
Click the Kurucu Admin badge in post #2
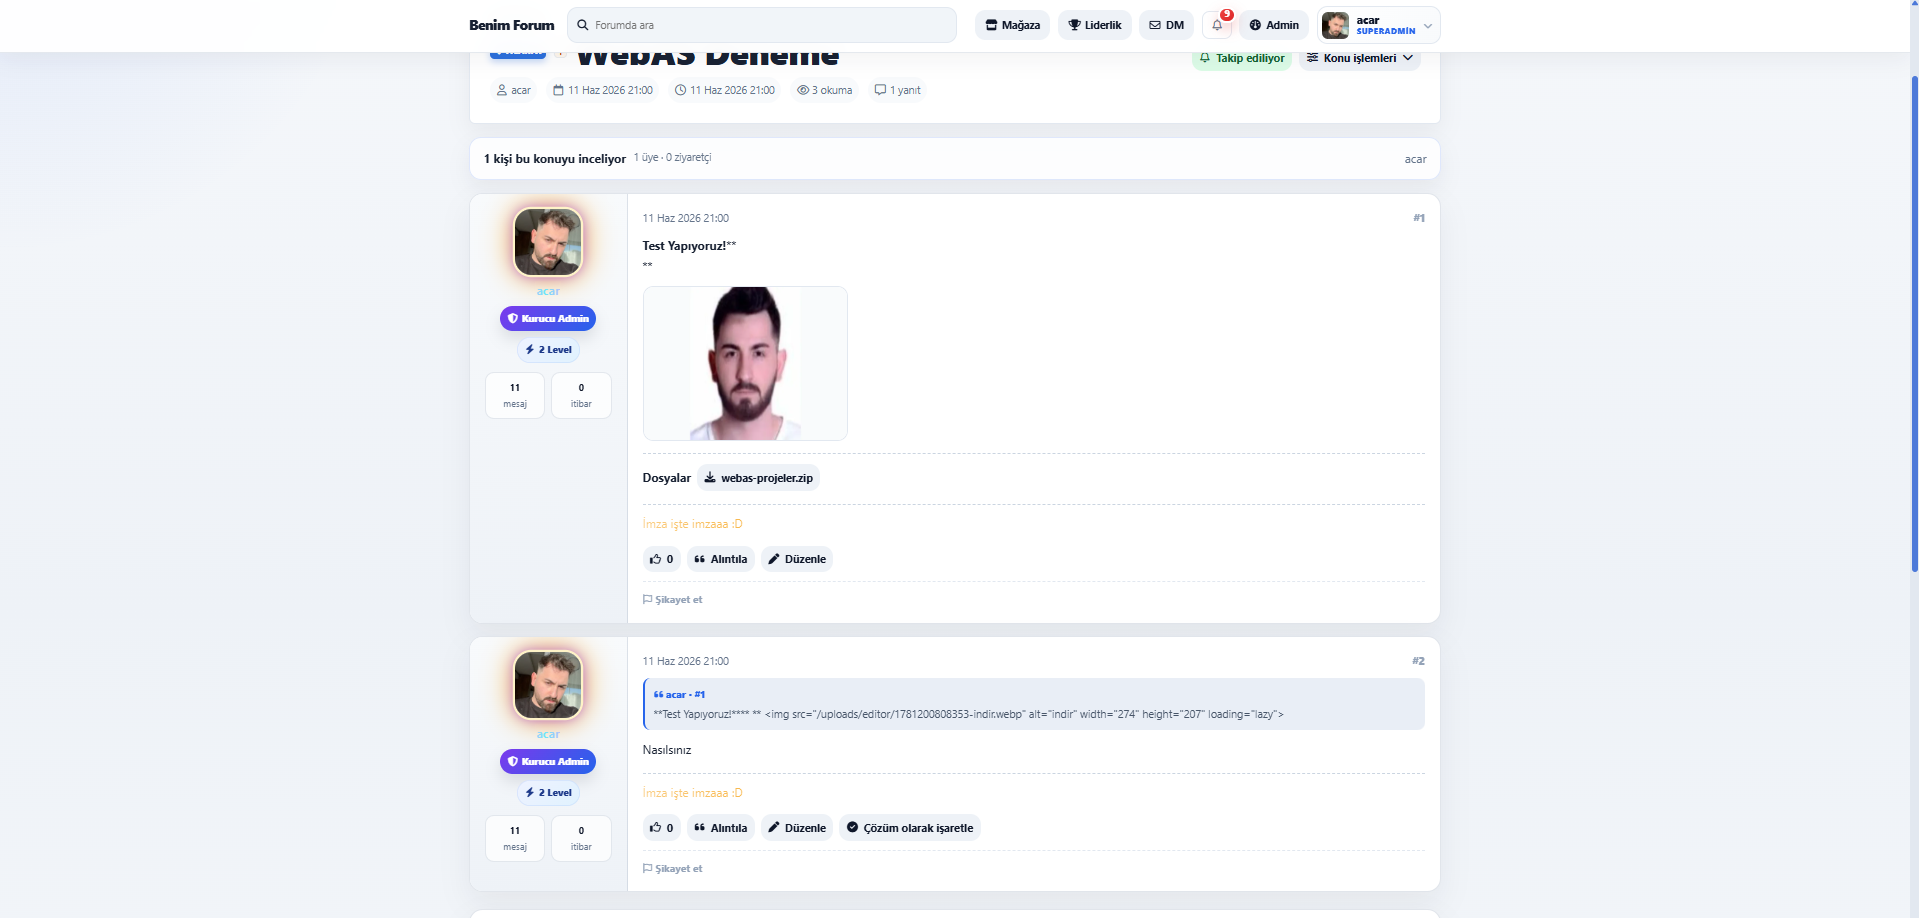(548, 761)
